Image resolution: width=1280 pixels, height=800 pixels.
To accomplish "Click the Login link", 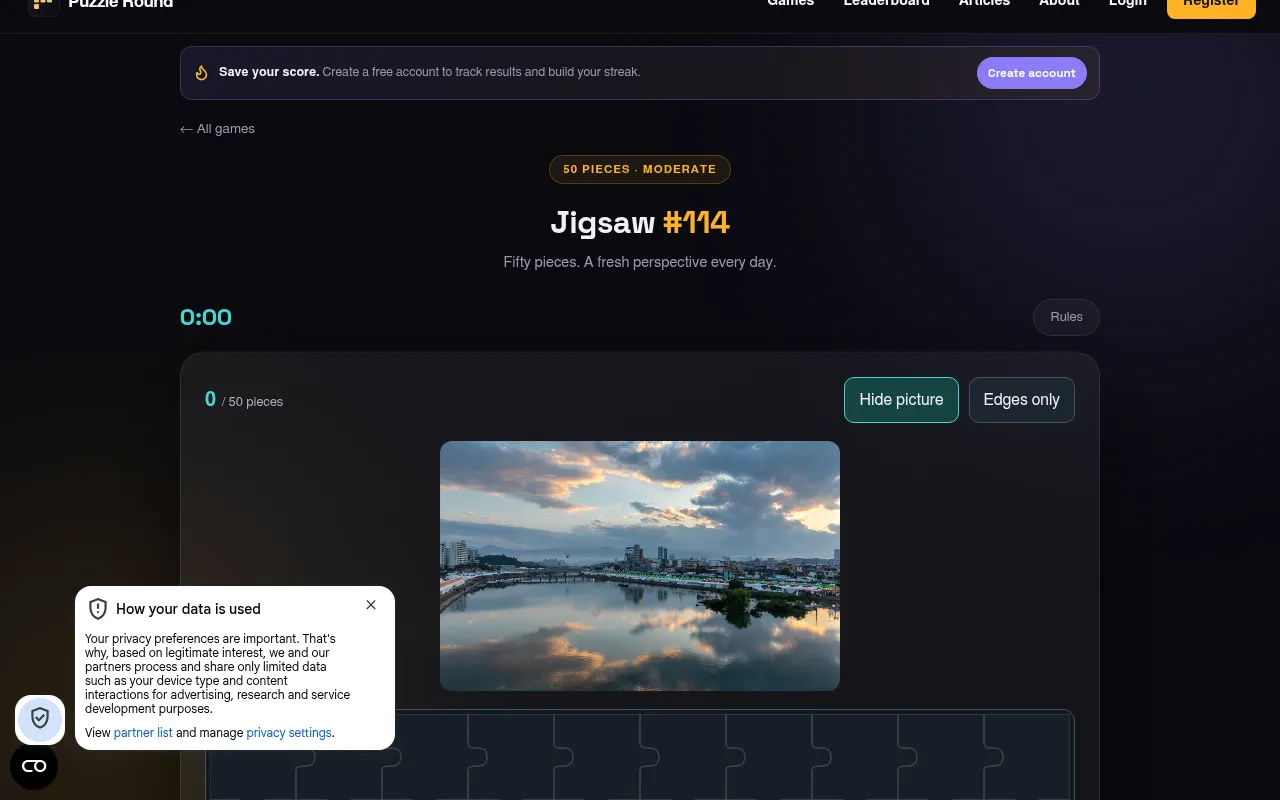I will coord(1128,3).
